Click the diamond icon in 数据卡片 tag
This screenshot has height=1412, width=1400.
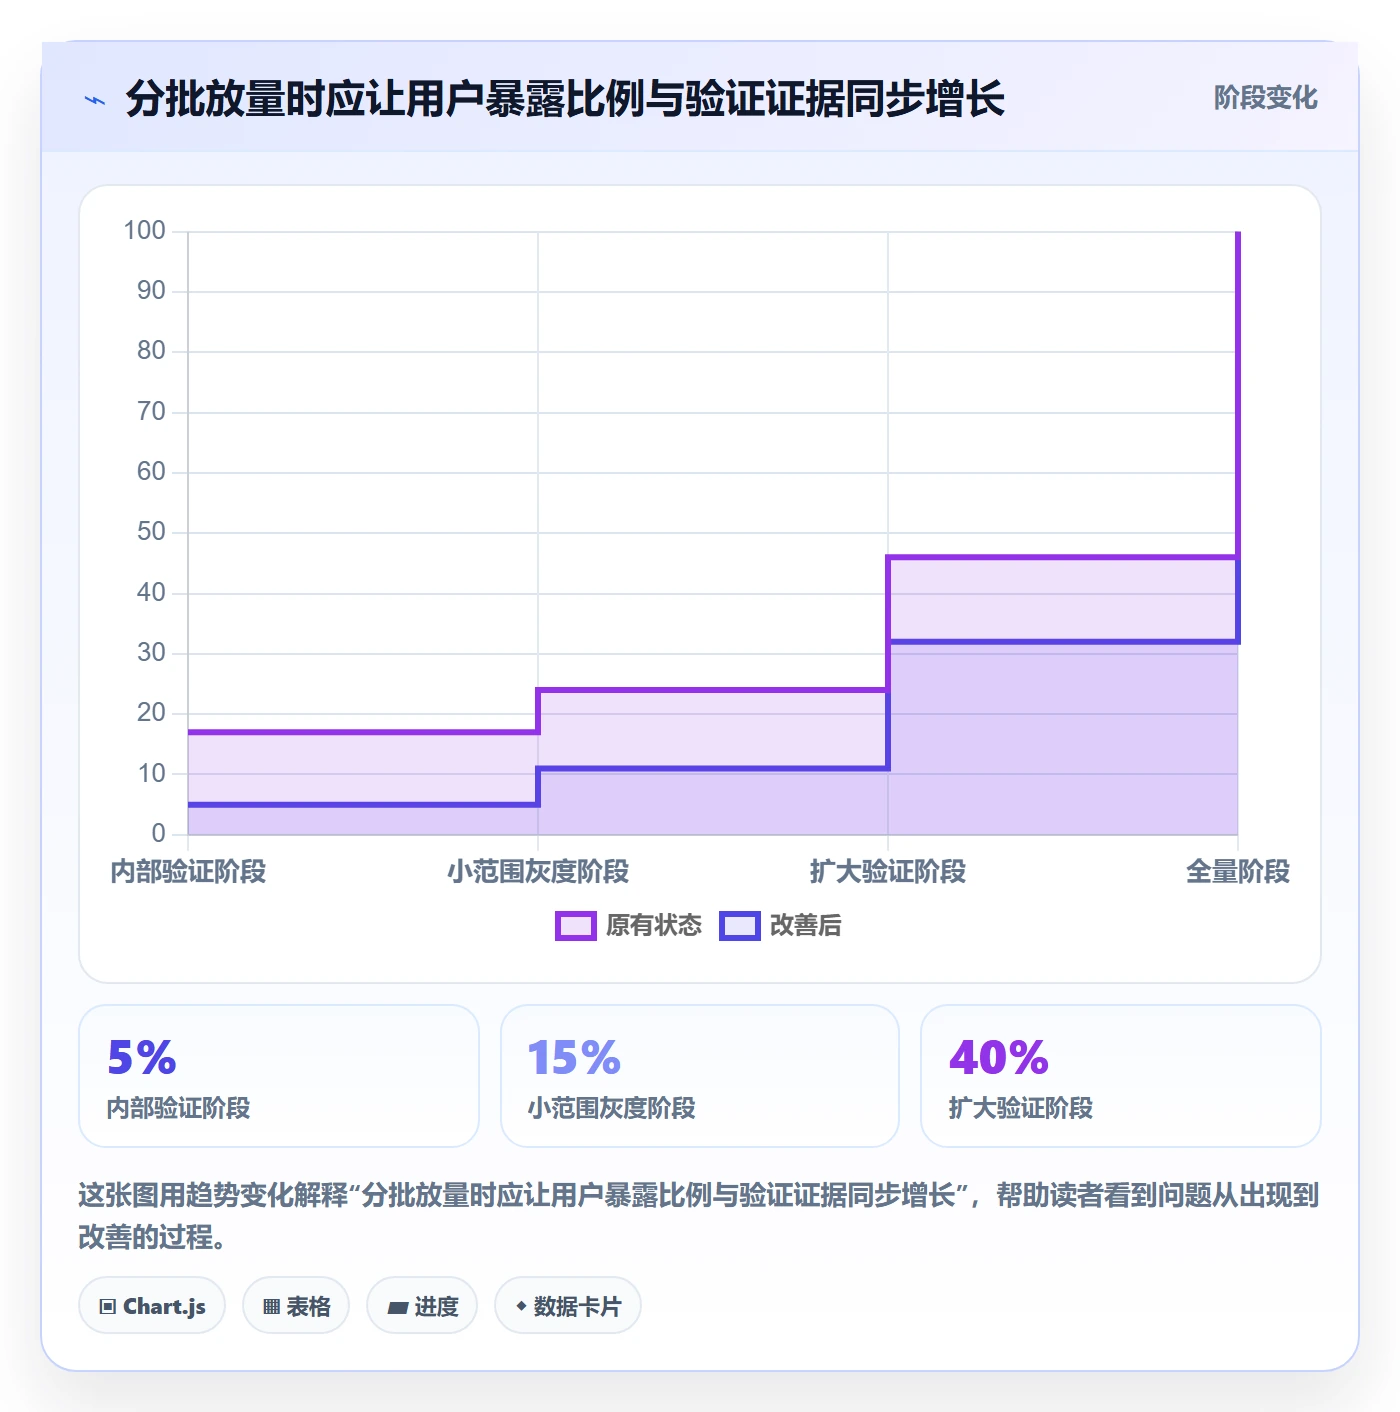pos(521,1306)
